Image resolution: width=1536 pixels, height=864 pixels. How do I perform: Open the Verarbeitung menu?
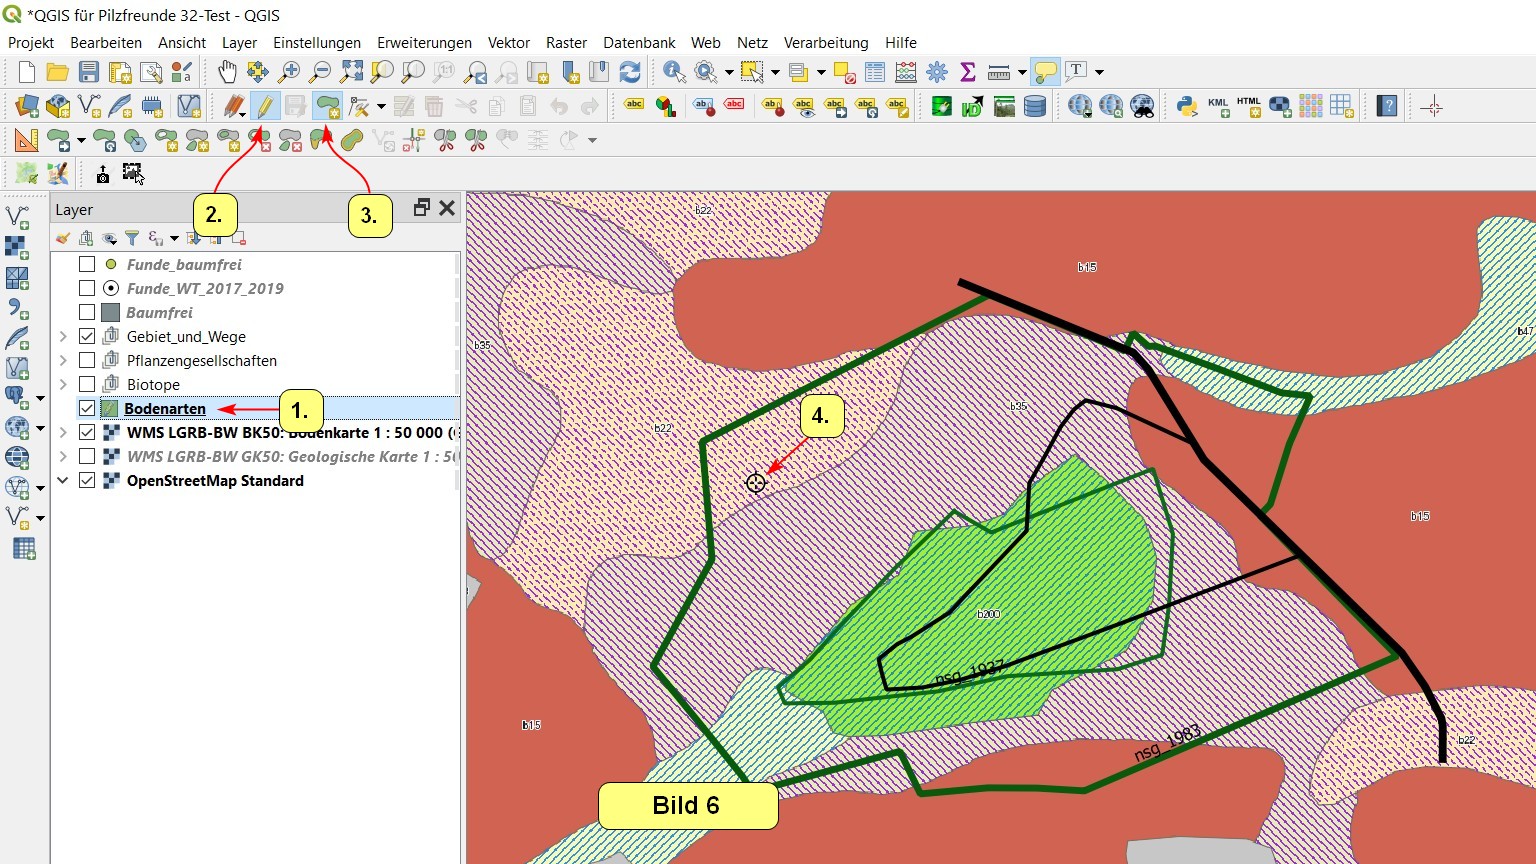[x=825, y=43]
